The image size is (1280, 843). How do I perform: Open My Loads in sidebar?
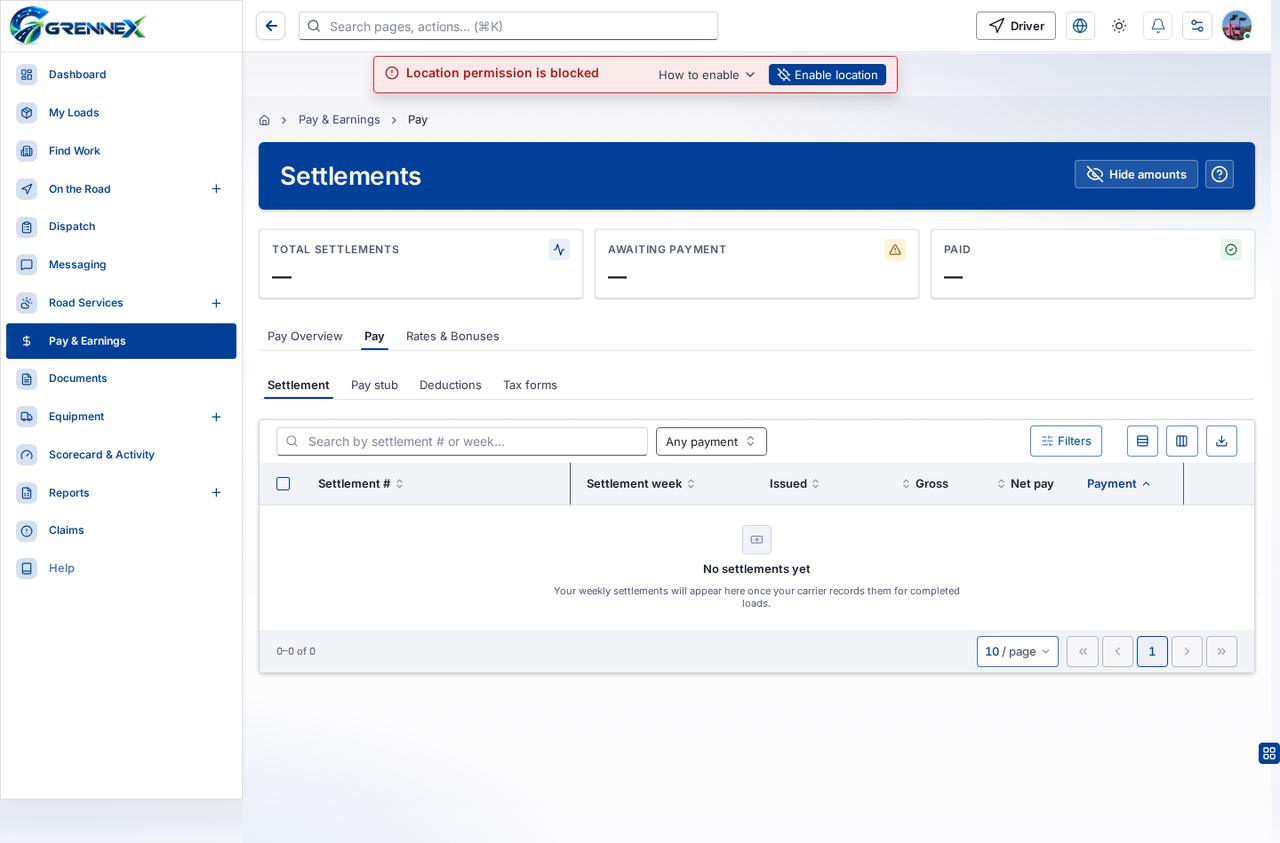coord(121,113)
